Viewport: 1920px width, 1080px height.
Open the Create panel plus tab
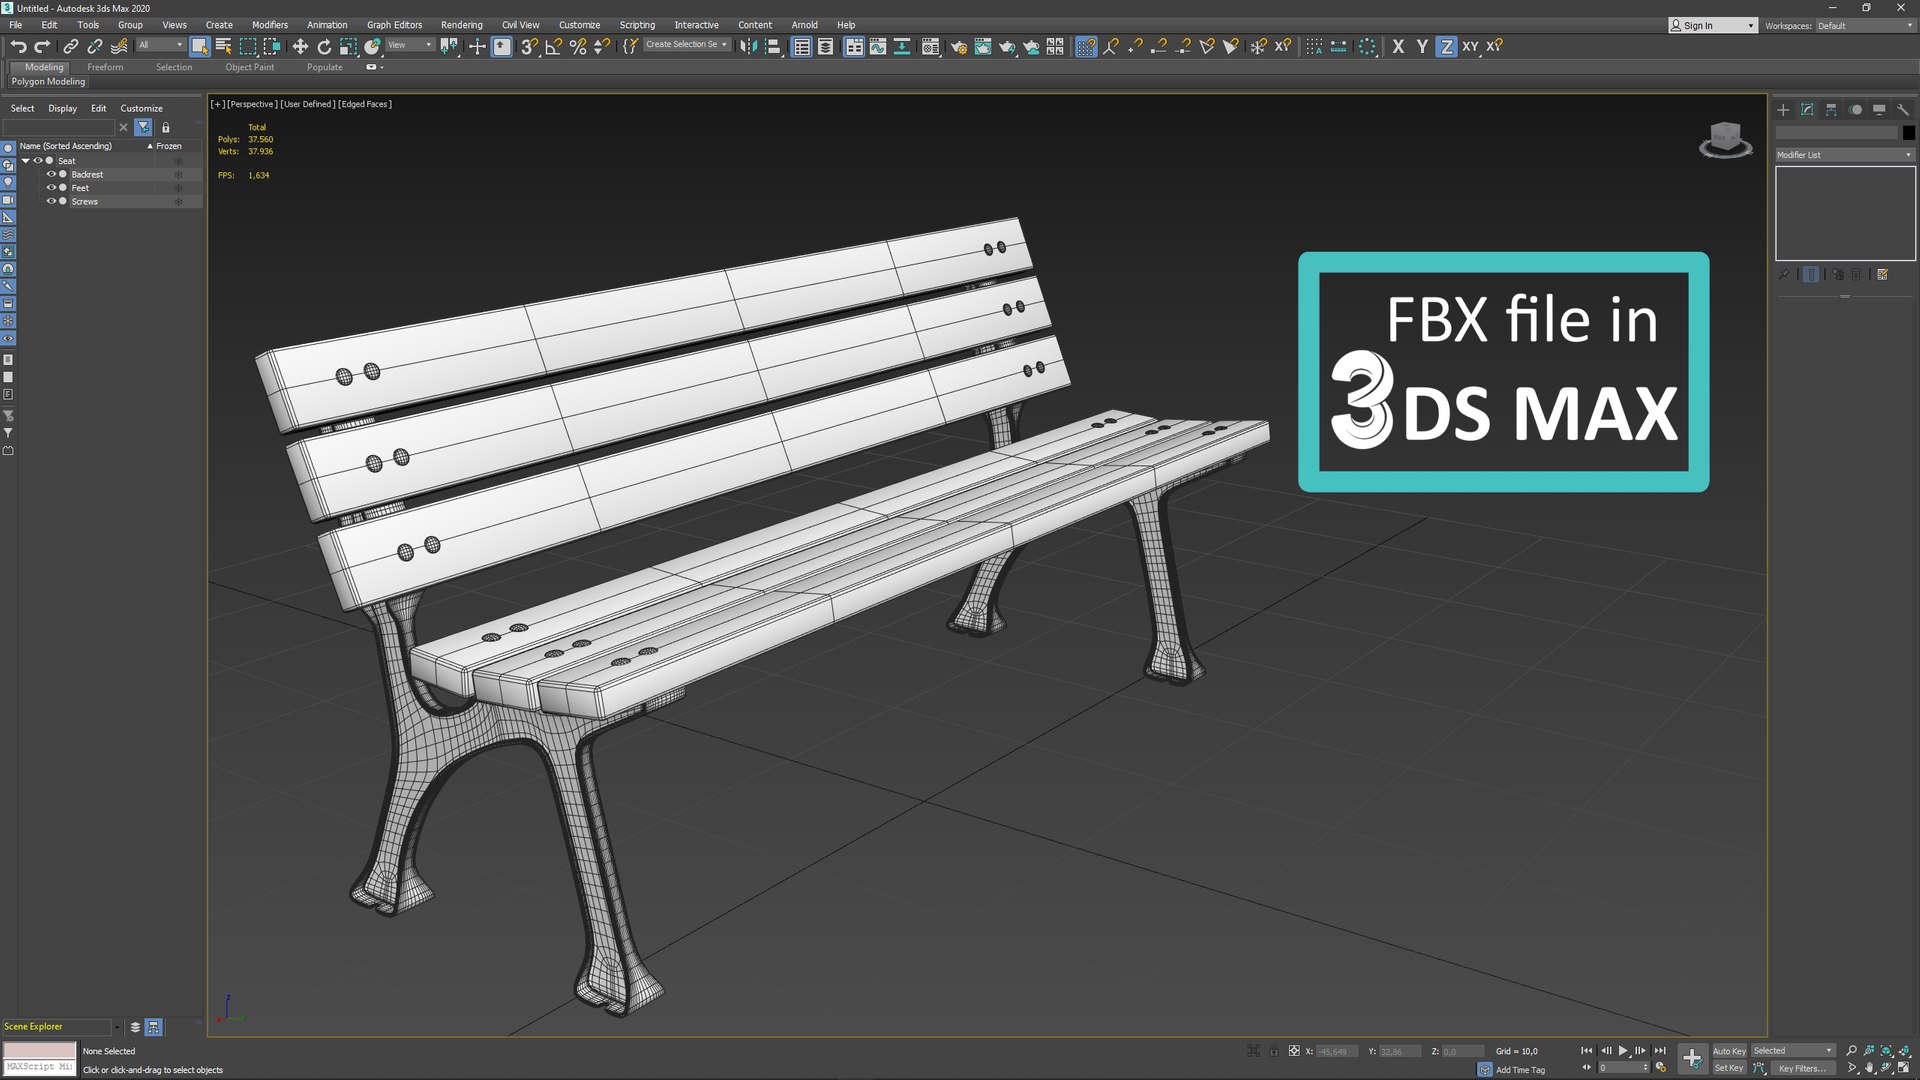coord(1783,110)
